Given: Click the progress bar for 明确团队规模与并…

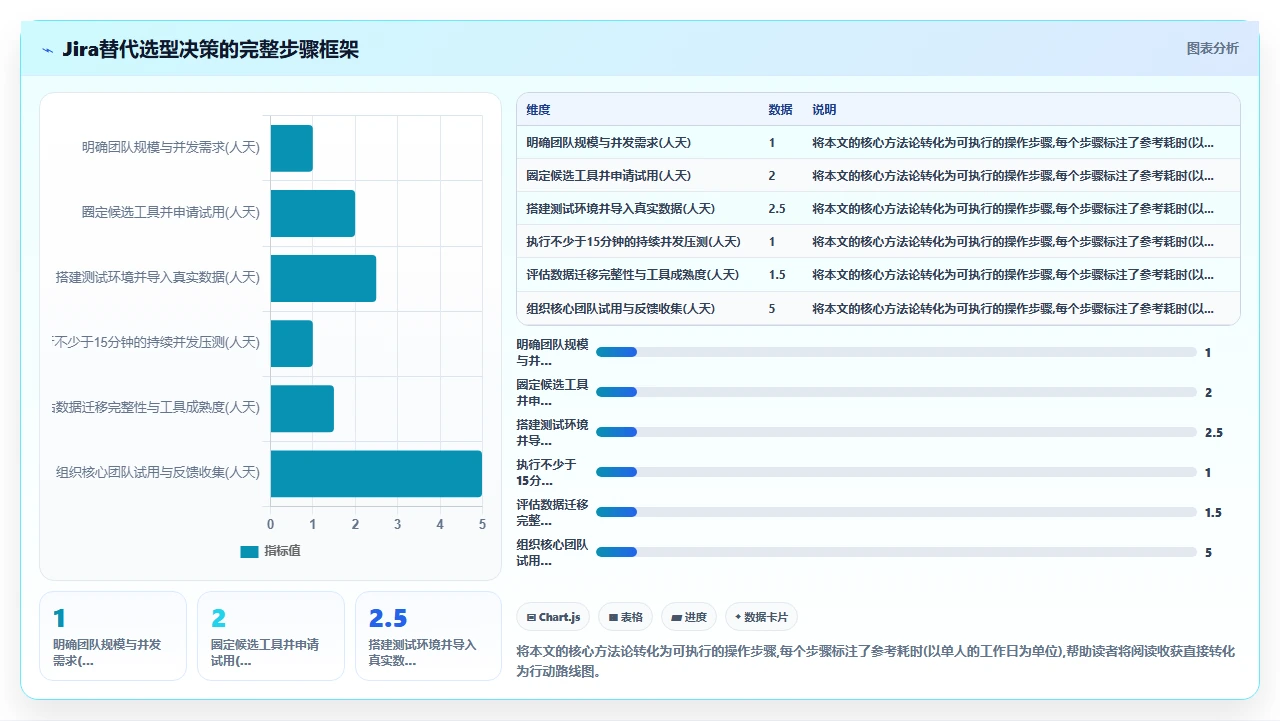Looking at the screenshot, I should (896, 352).
